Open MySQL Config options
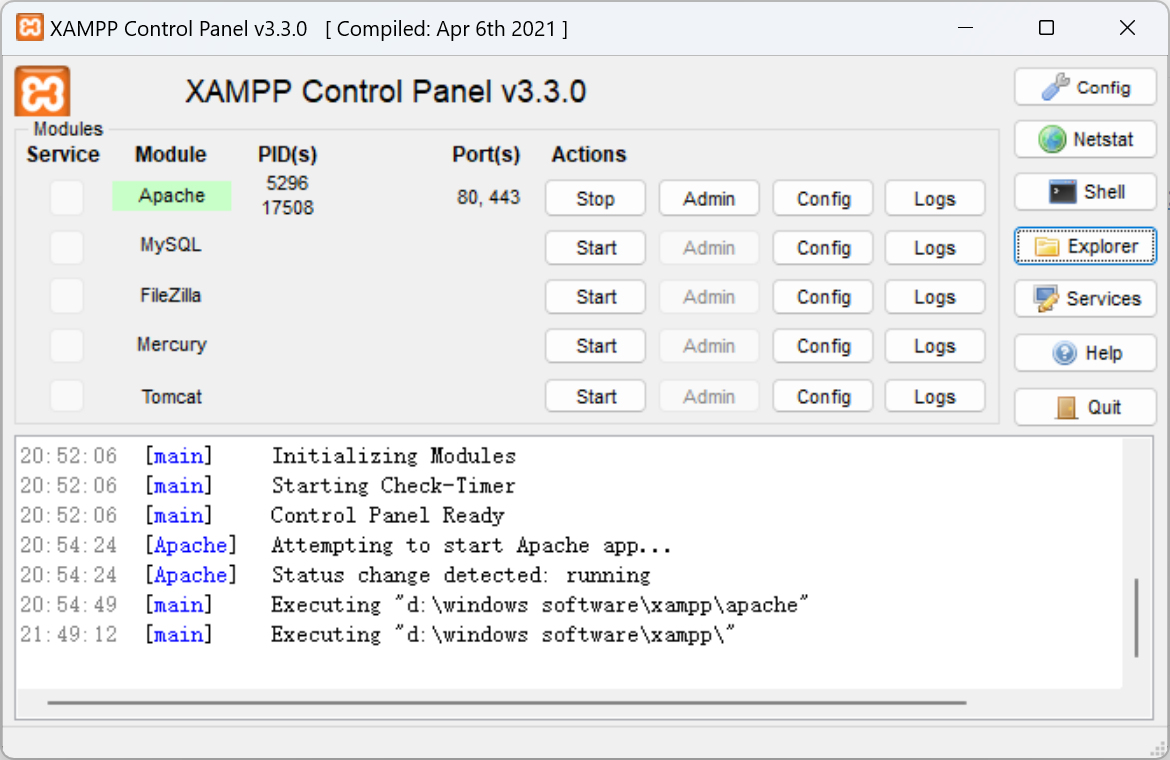The width and height of the screenshot is (1170, 760). pyautogui.click(x=823, y=248)
